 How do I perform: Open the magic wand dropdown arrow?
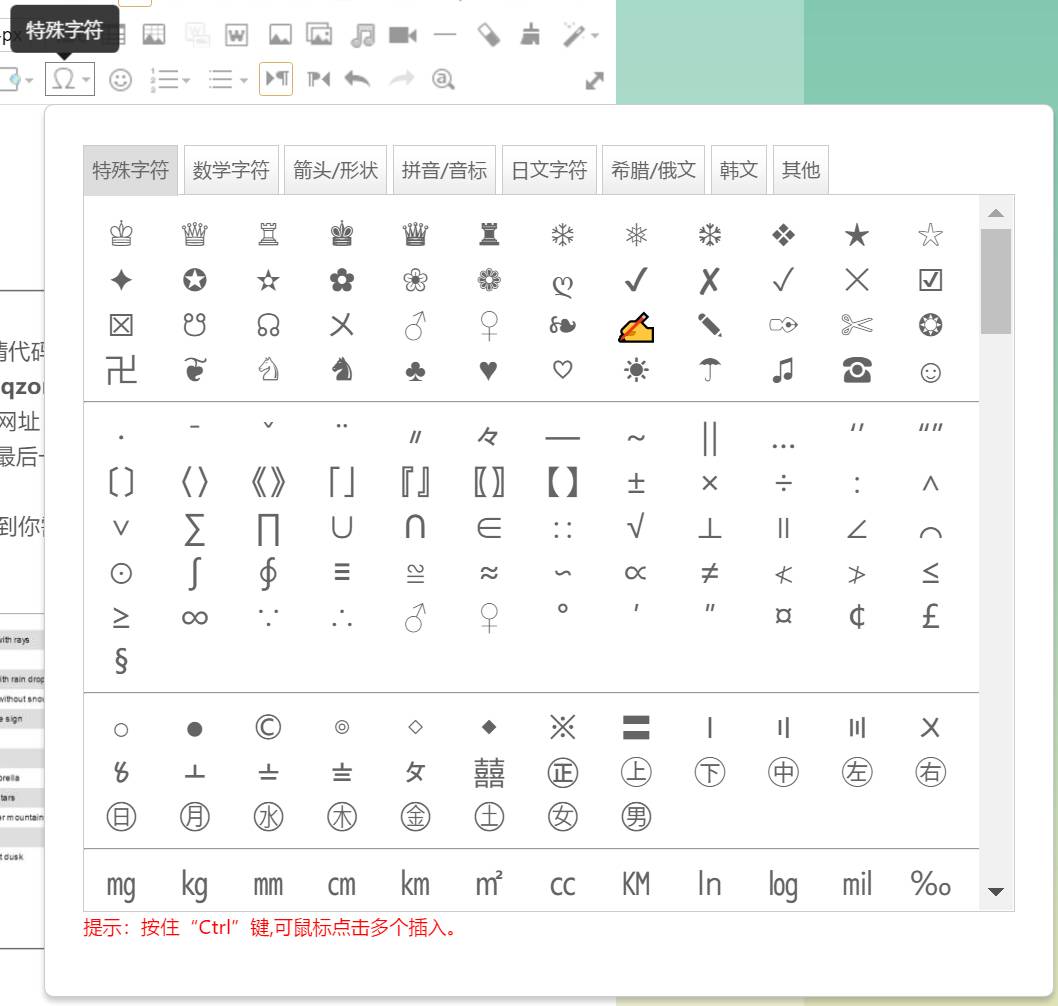coord(595,37)
